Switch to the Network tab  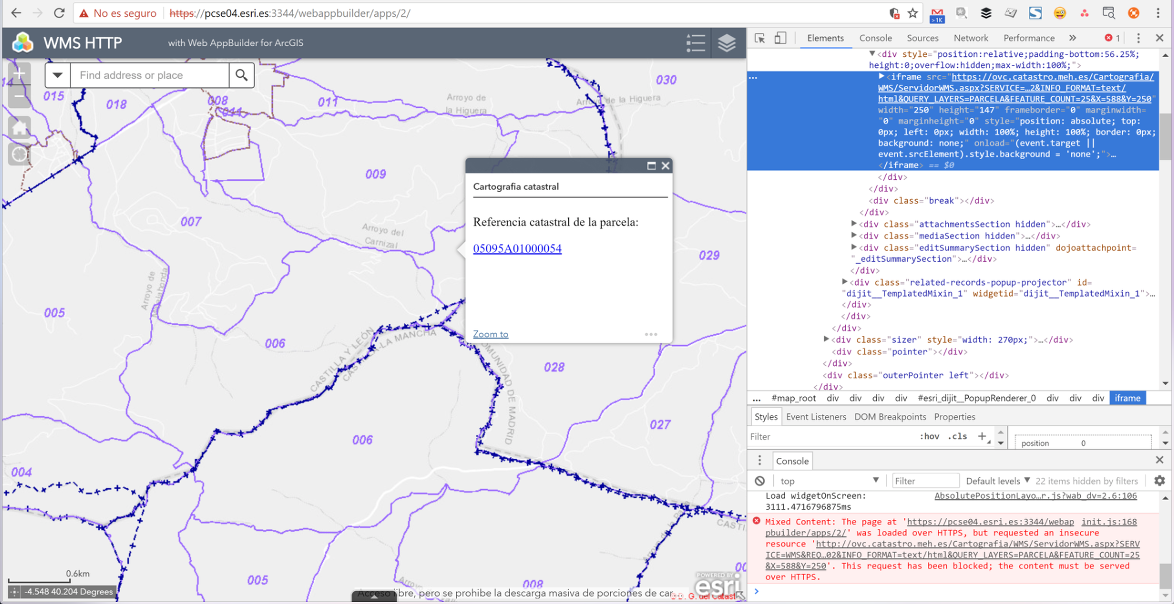971,38
